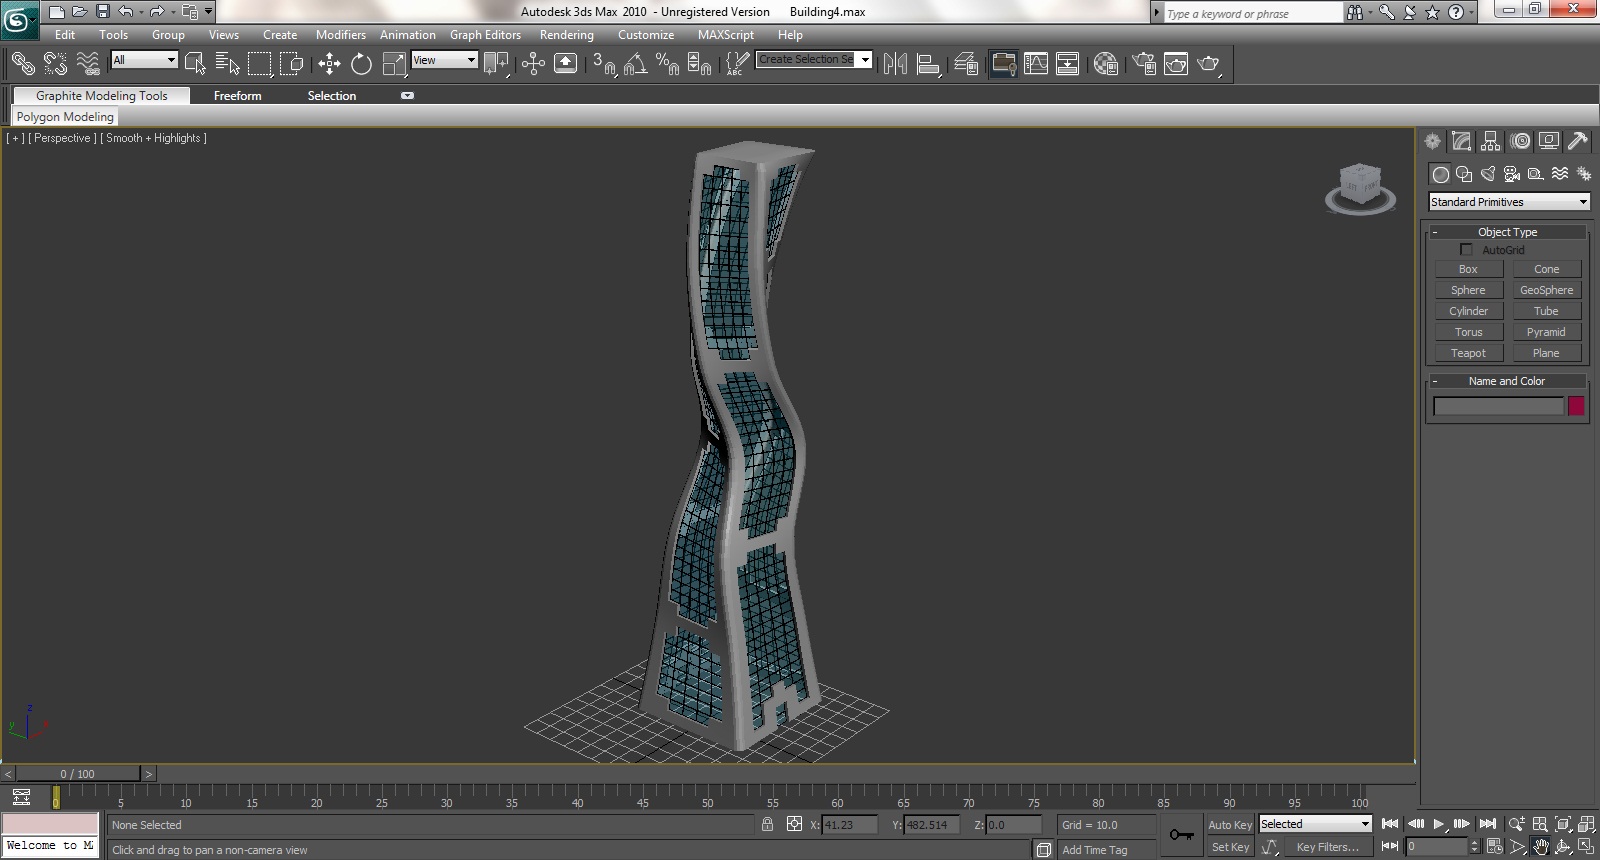Pick the Rectangular Selection Region tool
1600x860 pixels.
point(259,64)
